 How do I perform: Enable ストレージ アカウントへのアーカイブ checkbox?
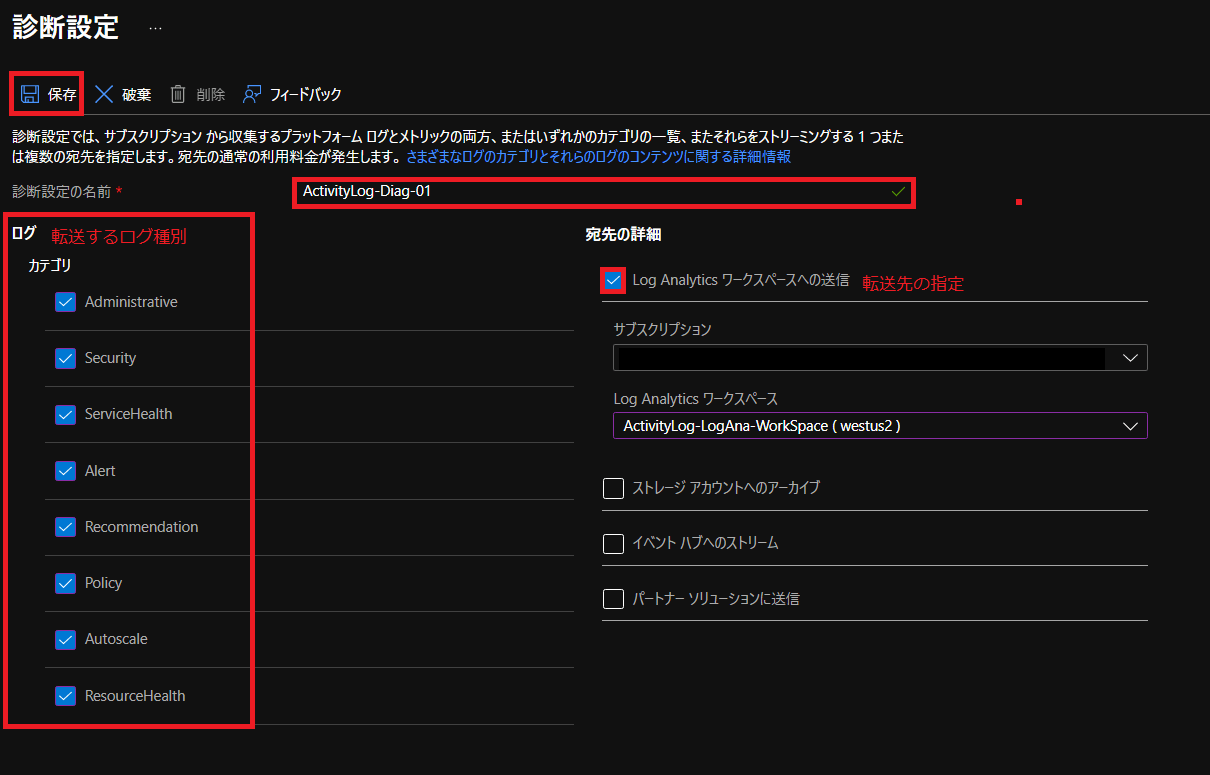[613, 488]
